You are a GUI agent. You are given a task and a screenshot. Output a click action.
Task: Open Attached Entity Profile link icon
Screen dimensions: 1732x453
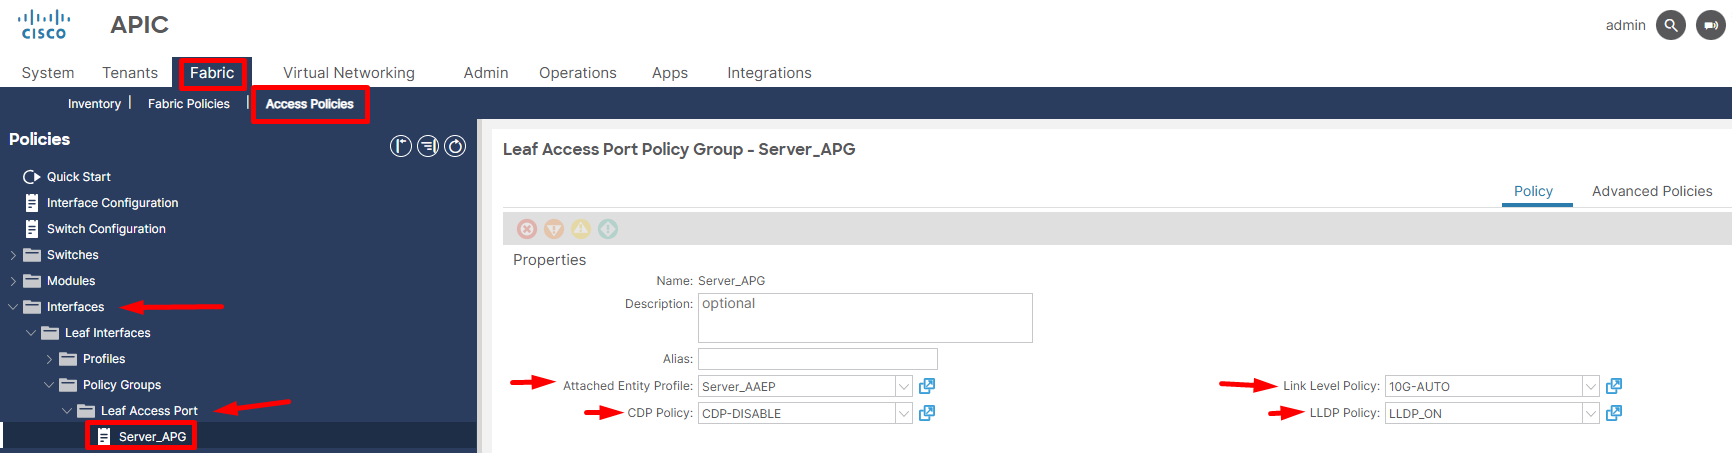click(x=927, y=386)
